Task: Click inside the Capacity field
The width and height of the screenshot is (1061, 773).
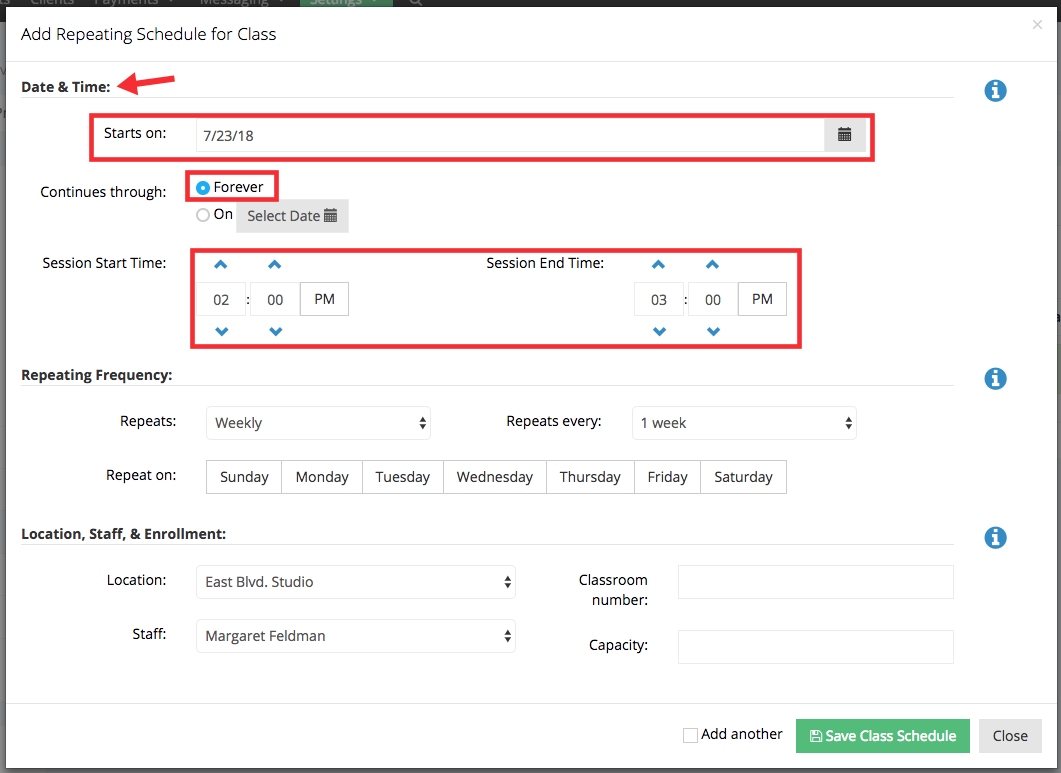Action: click(x=815, y=646)
